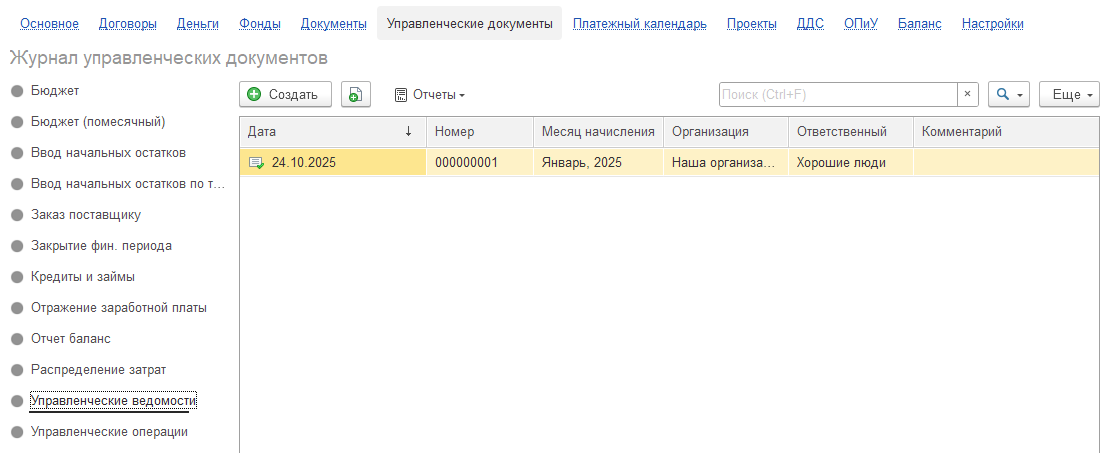Click the Отчеты report sheet icon
This screenshot has height=453, width=1108.
[401, 95]
